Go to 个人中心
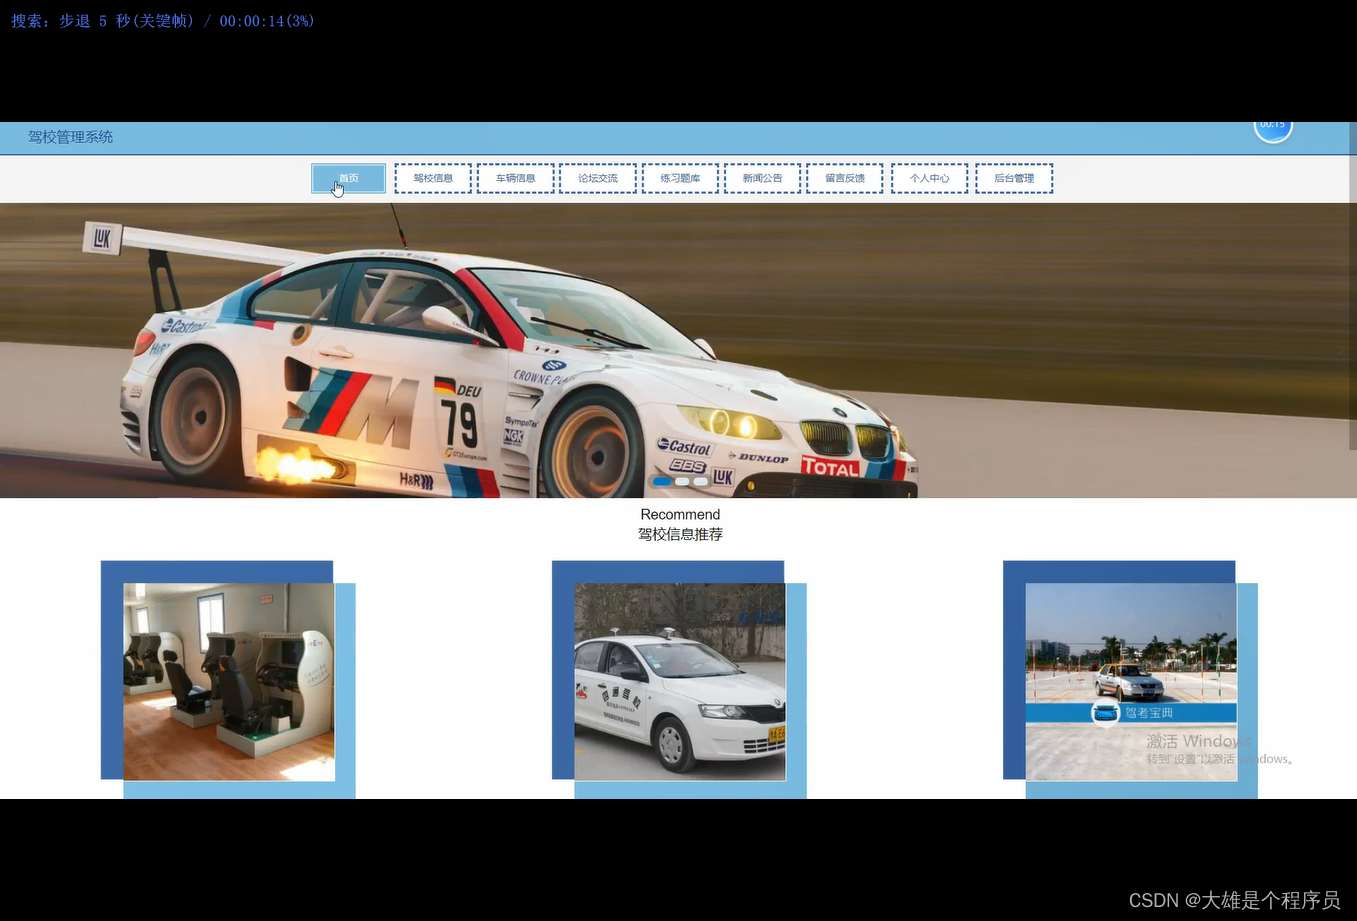Screen dimensions: 1357x921 point(929,178)
